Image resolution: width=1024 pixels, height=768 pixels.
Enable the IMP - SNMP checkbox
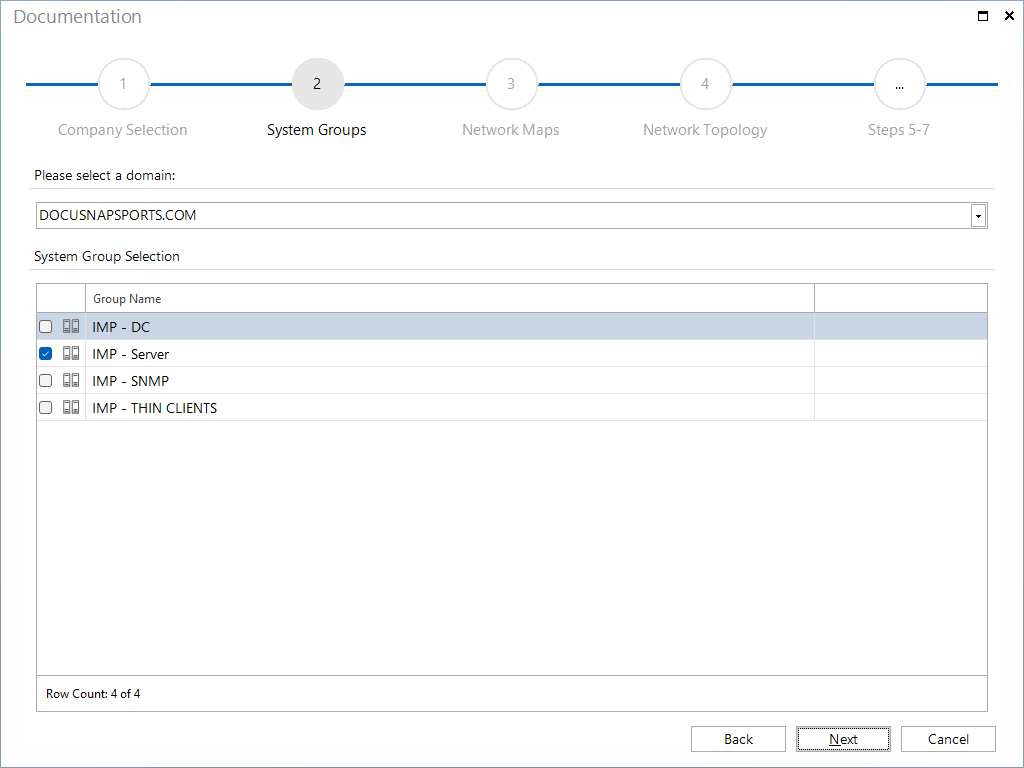pyautogui.click(x=46, y=380)
